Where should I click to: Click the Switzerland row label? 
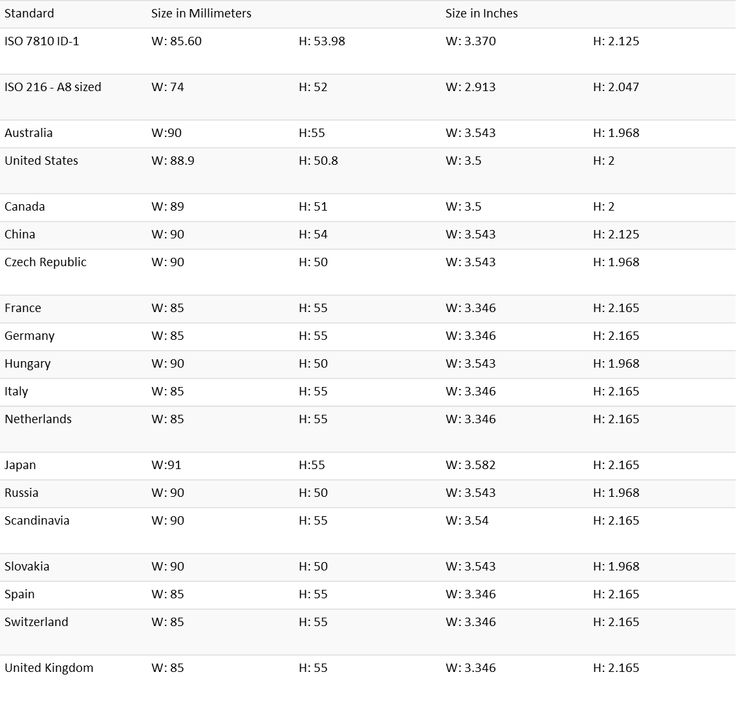click(36, 622)
